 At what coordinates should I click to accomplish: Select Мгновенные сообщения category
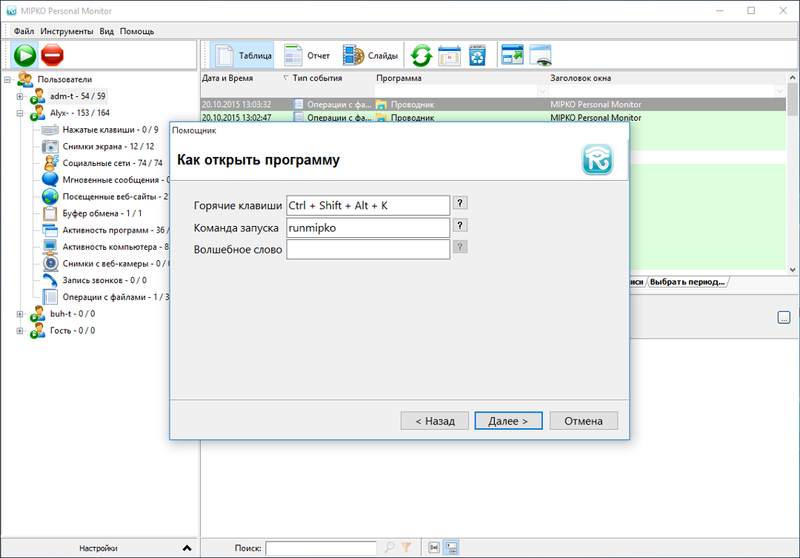[x=115, y=180]
